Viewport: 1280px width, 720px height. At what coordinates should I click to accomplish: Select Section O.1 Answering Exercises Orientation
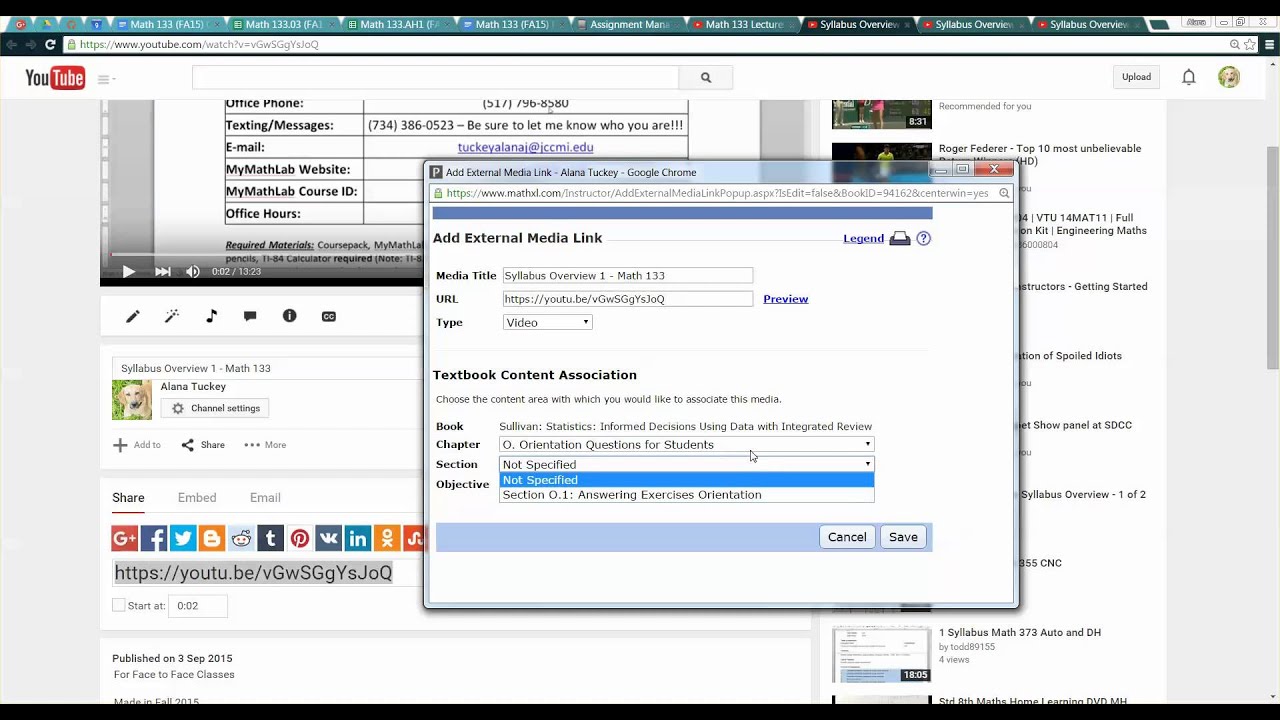(x=686, y=495)
